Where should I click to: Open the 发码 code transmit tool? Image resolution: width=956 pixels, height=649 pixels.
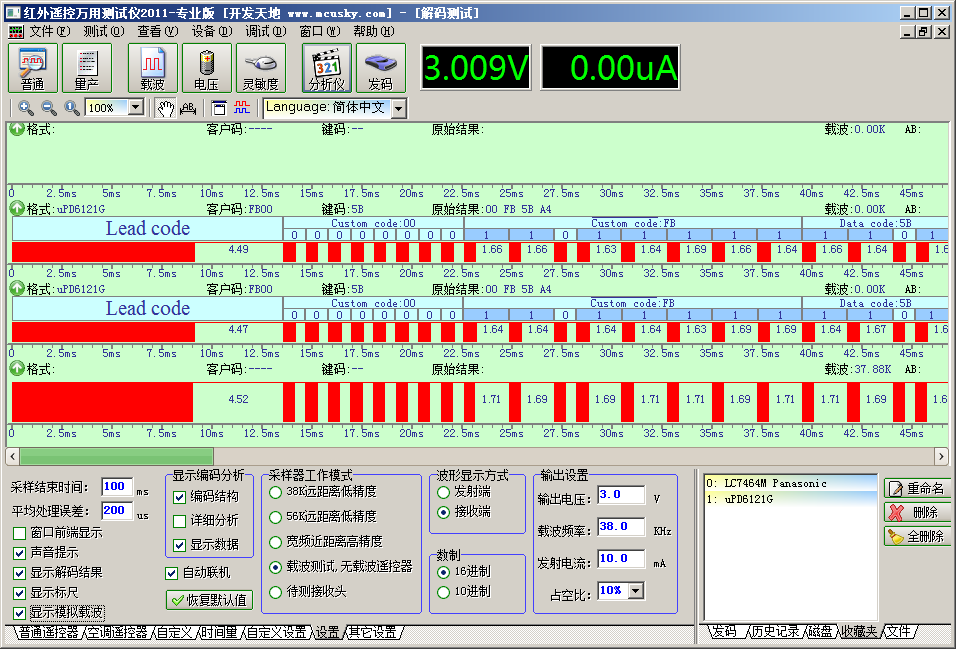pyautogui.click(x=380, y=68)
